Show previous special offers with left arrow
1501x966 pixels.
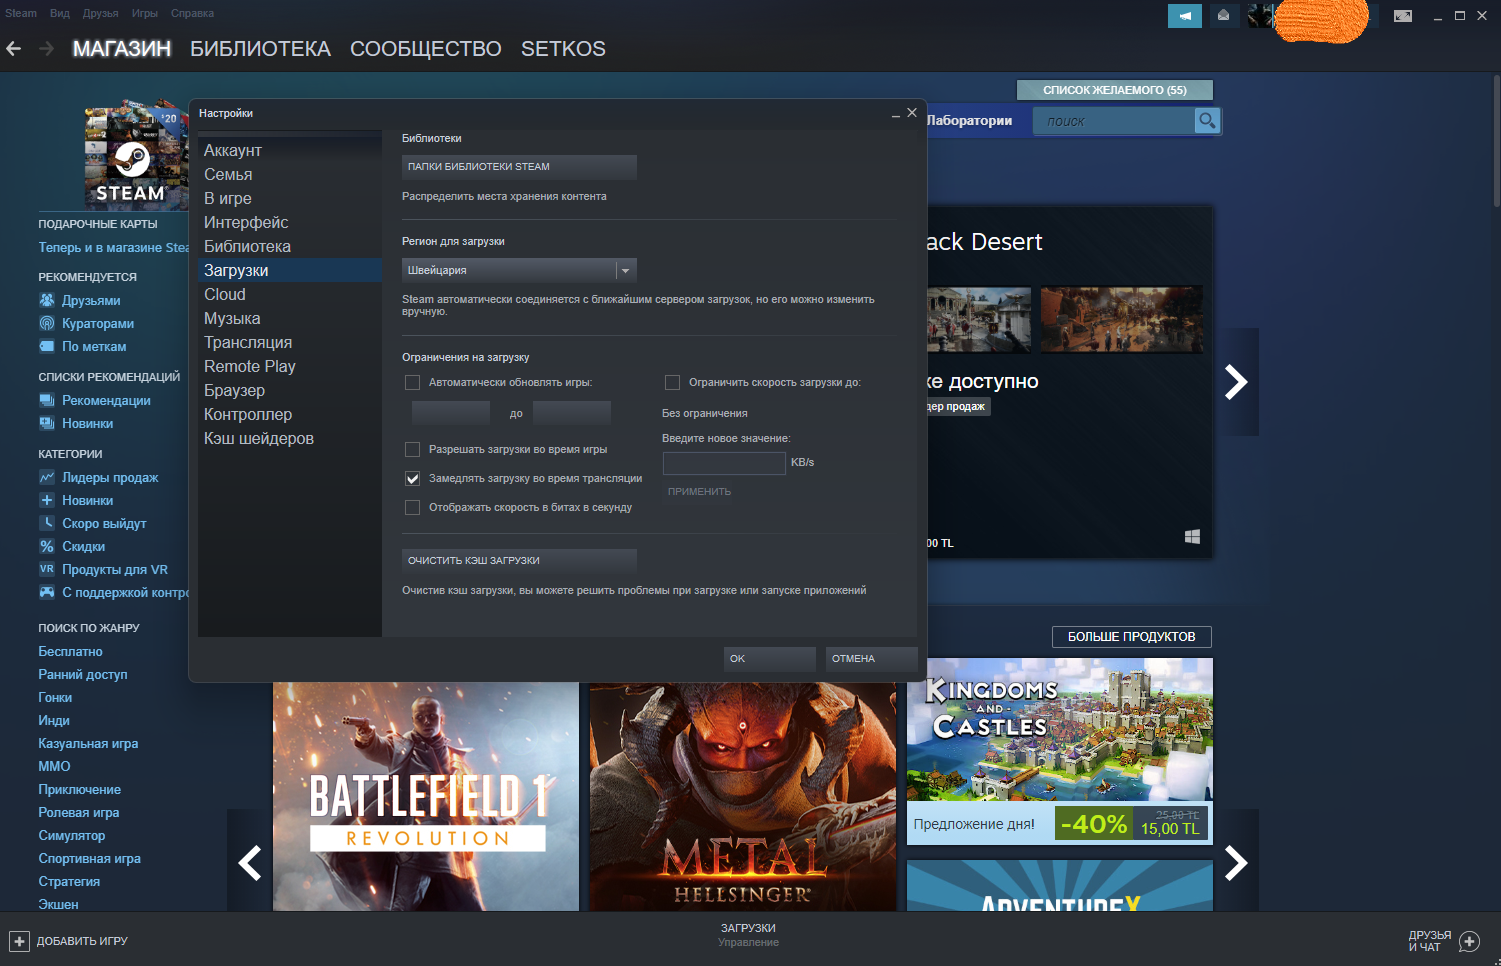(250, 862)
